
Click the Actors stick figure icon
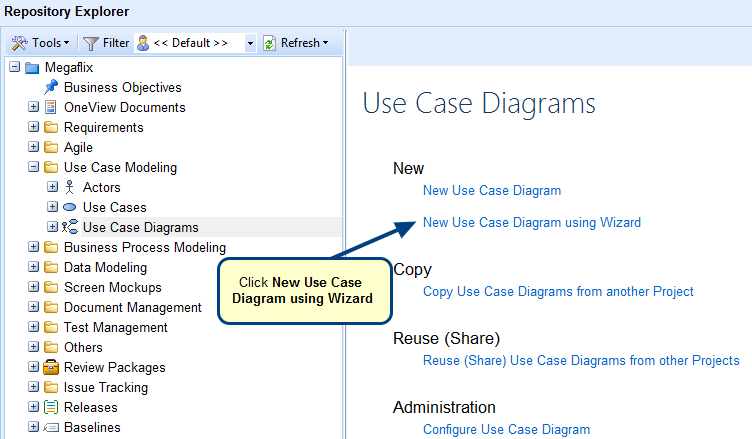69,187
